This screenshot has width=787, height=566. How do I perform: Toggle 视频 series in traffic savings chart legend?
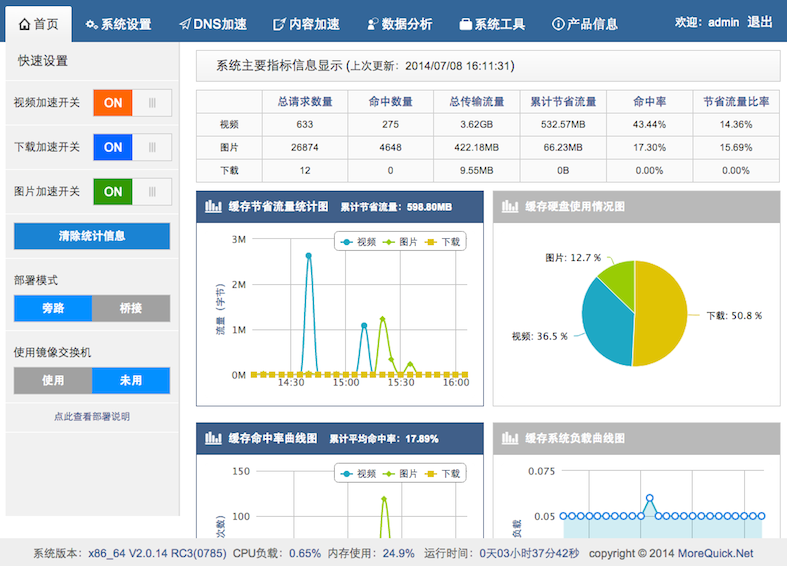[358, 242]
